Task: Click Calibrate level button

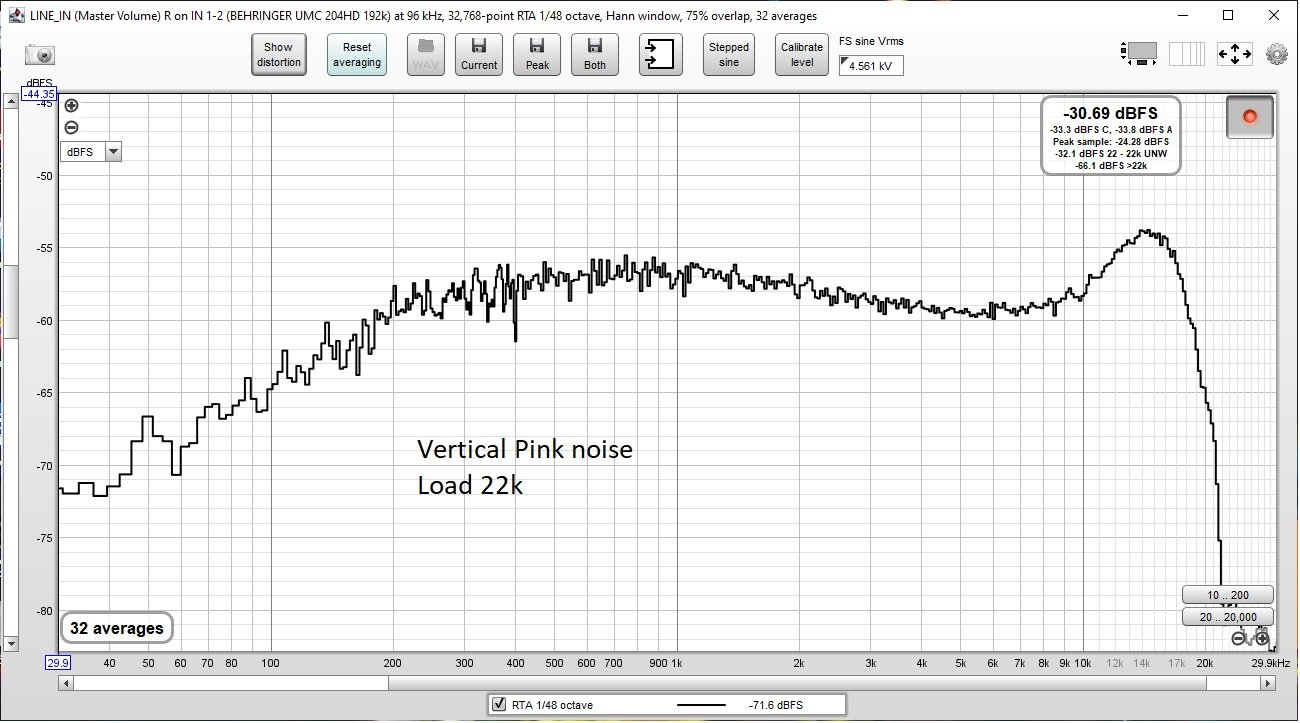Action: click(802, 55)
